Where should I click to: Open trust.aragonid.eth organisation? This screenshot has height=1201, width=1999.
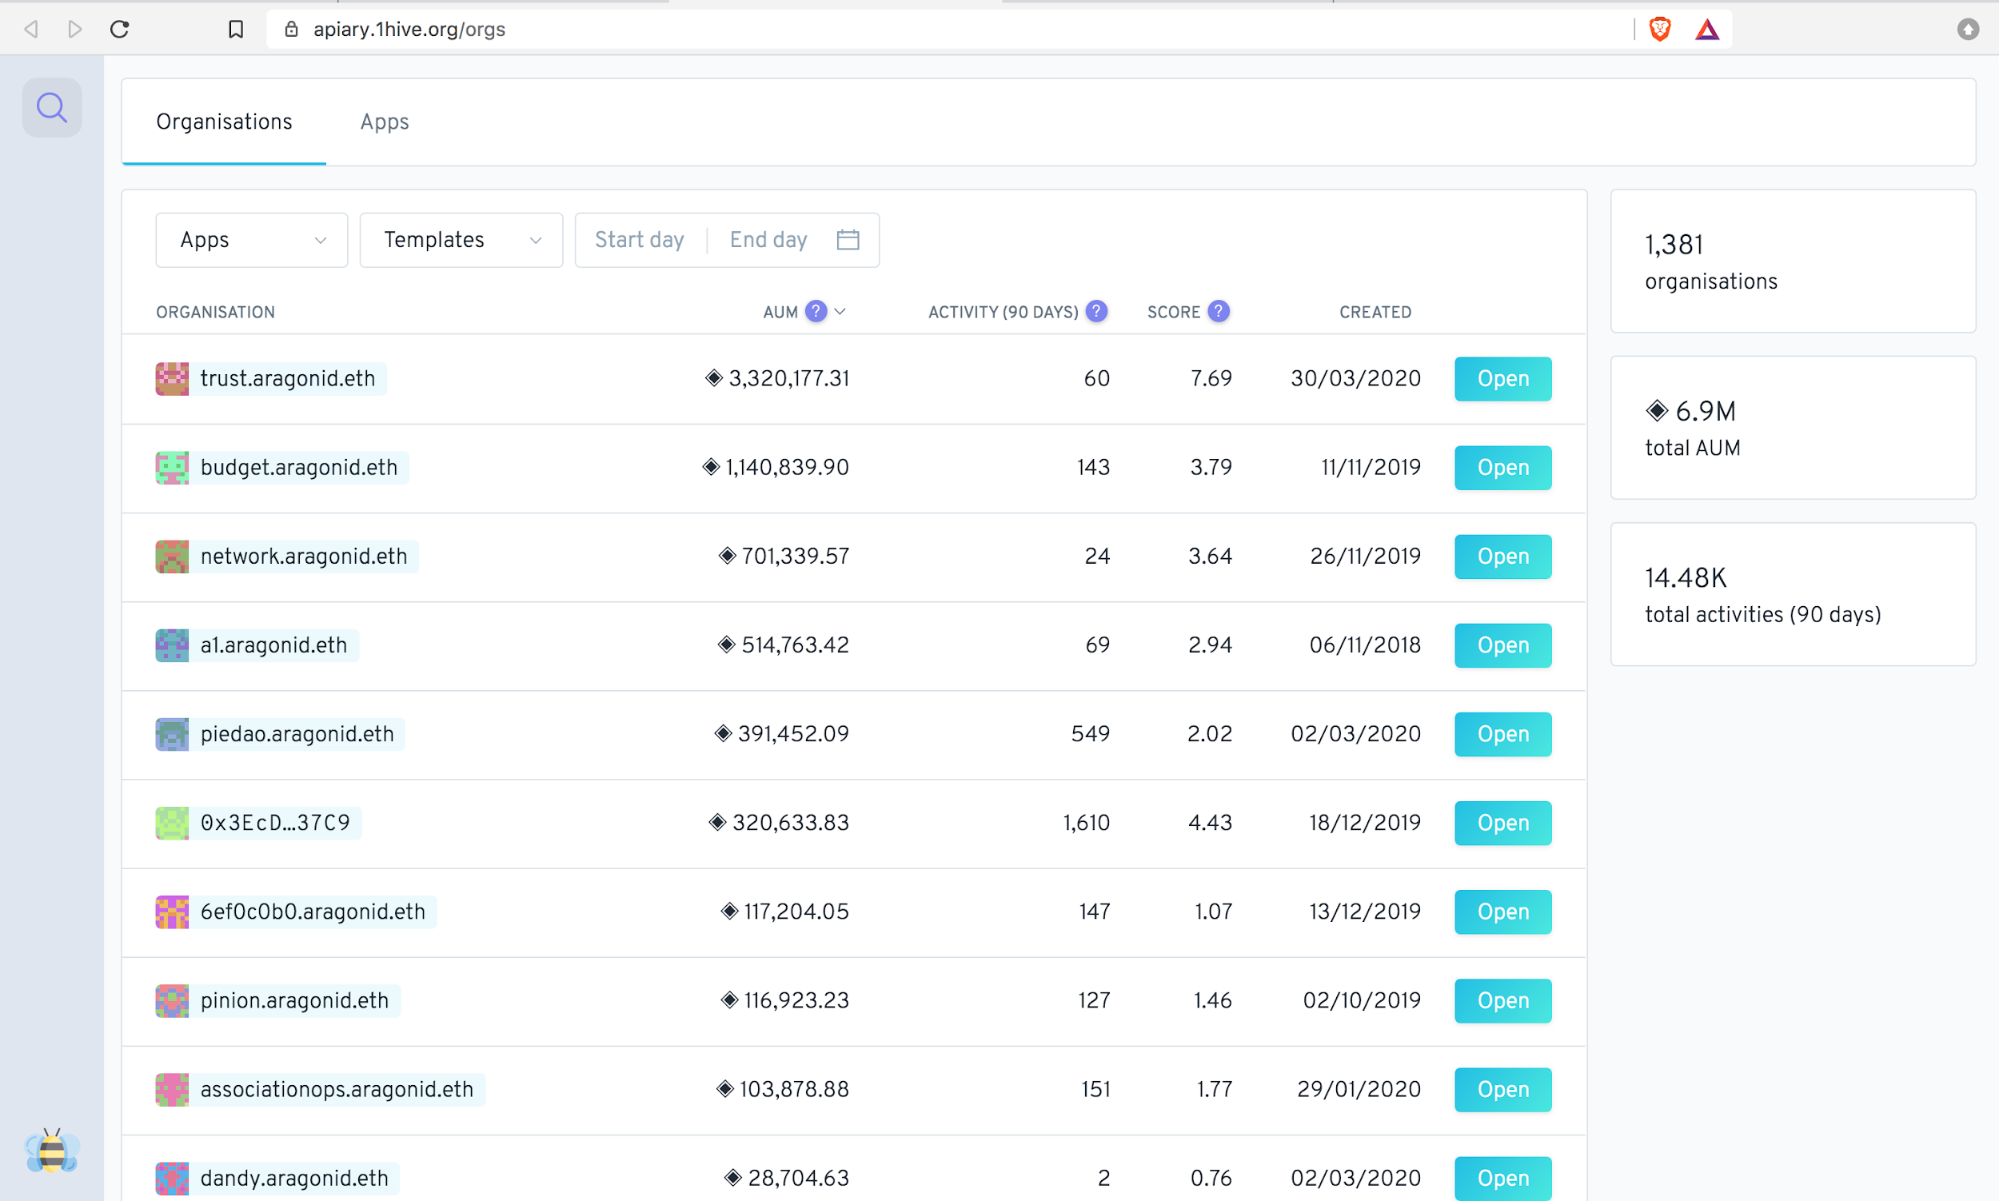(1503, 379)
